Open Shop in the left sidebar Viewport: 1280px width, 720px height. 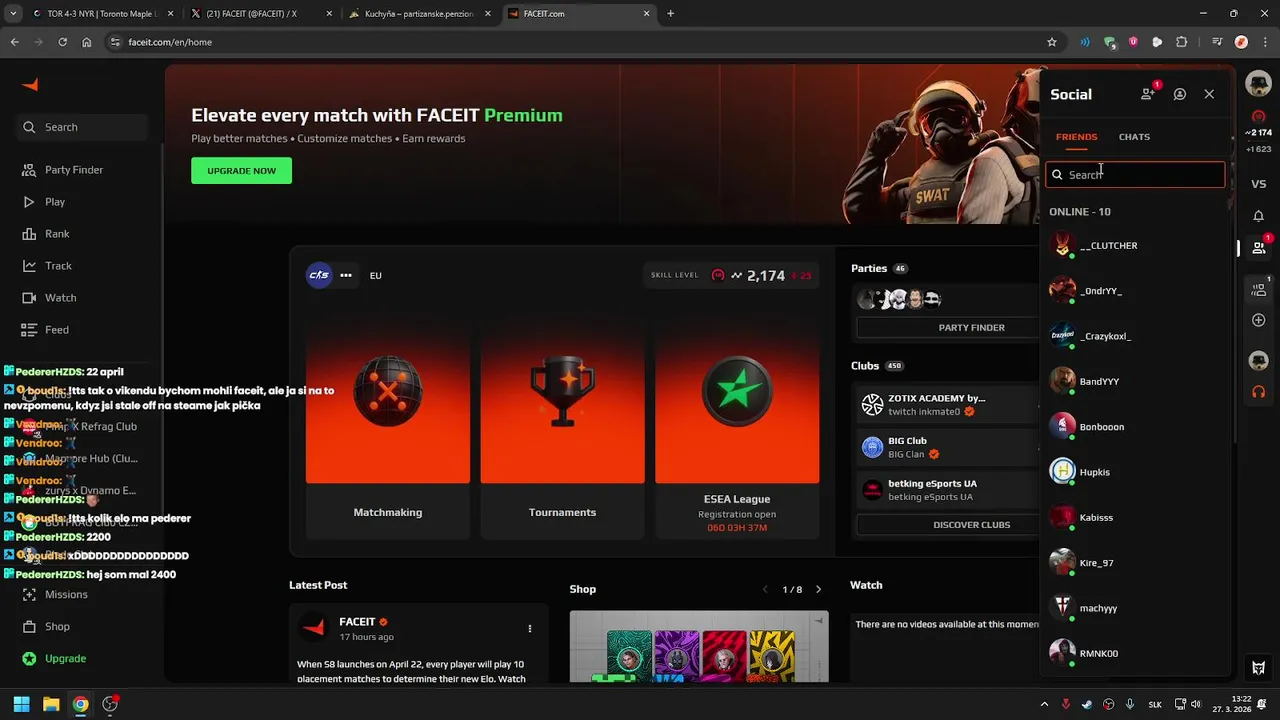click(46, 626)
